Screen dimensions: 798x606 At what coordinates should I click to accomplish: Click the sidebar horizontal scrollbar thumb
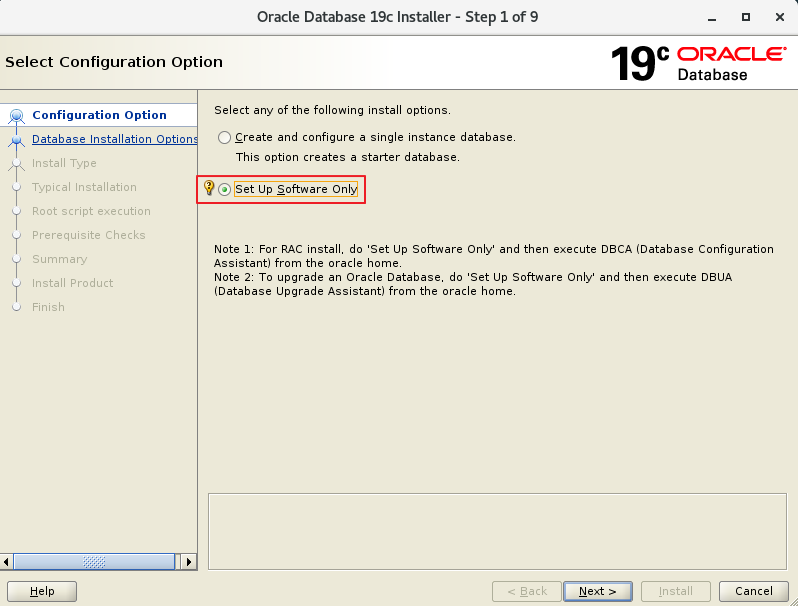(94, 562)
